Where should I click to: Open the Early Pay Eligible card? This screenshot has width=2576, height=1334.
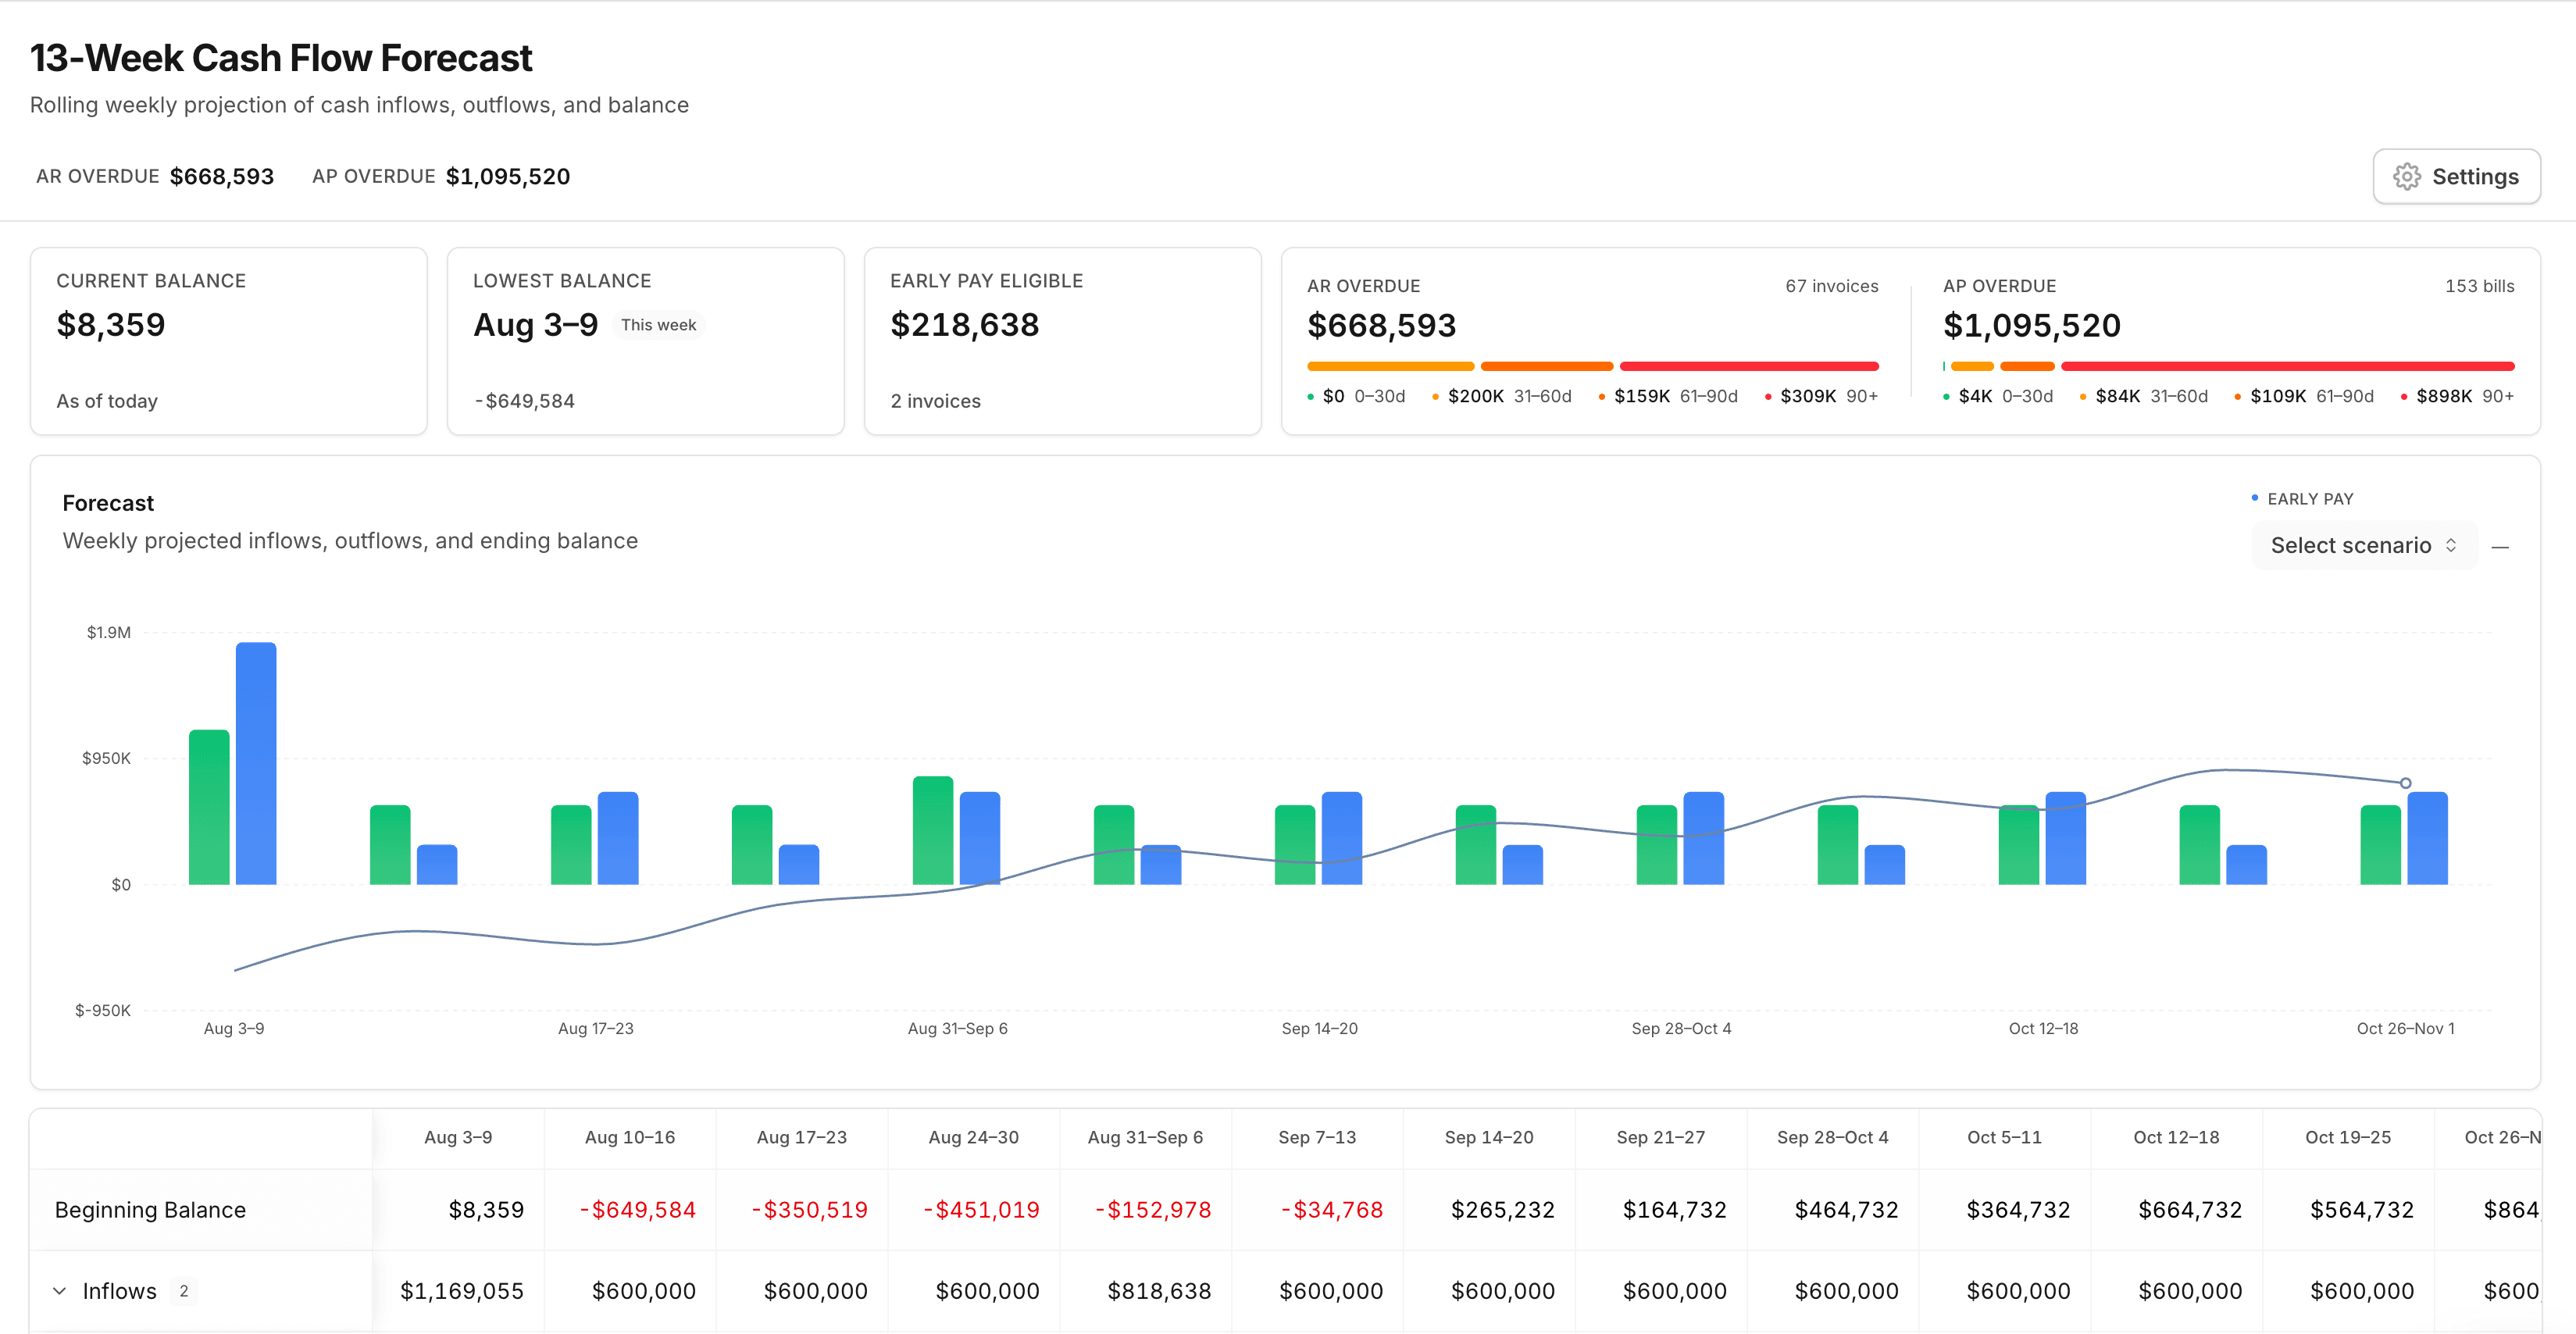coord(1063,341)
